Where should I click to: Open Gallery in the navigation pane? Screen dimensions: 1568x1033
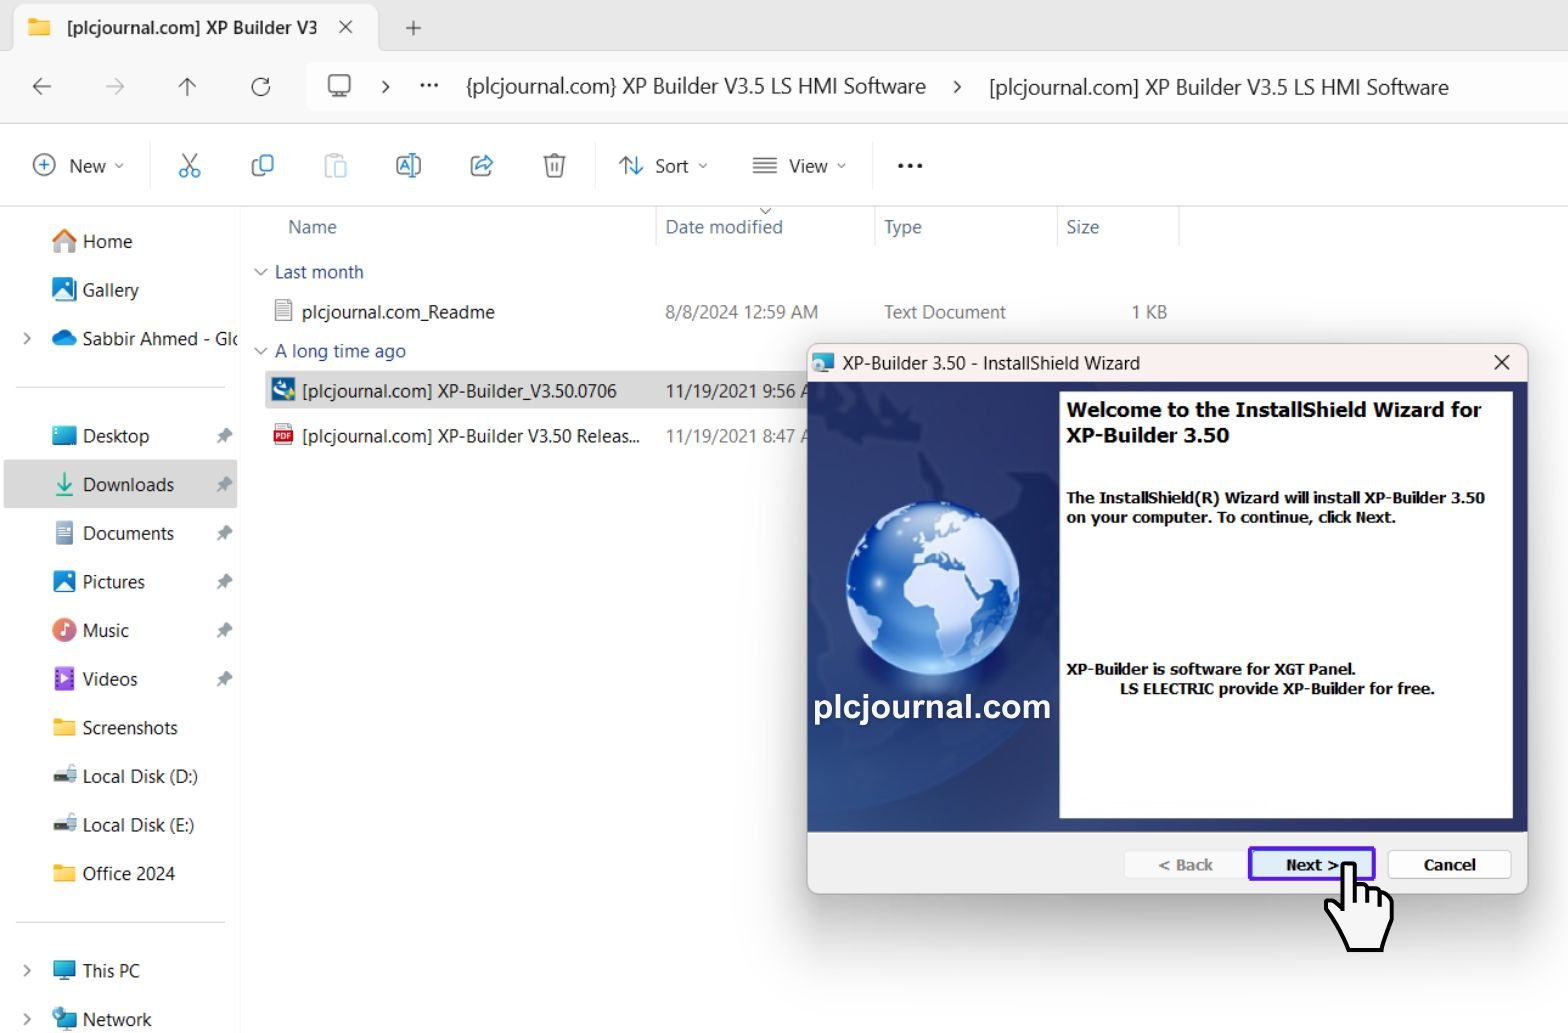pyautogui.click(x=110, y=290)
